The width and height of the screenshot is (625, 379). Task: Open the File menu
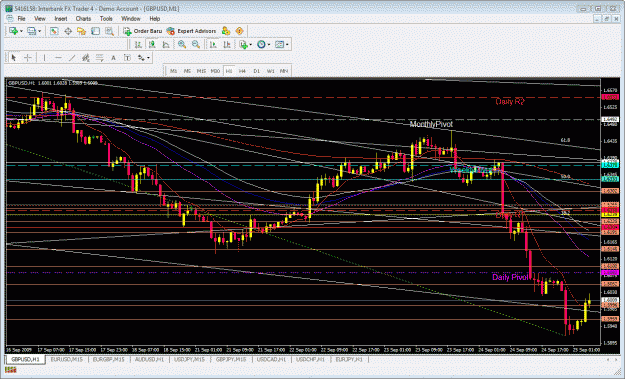pyautogui.click(x=22, y=19)
